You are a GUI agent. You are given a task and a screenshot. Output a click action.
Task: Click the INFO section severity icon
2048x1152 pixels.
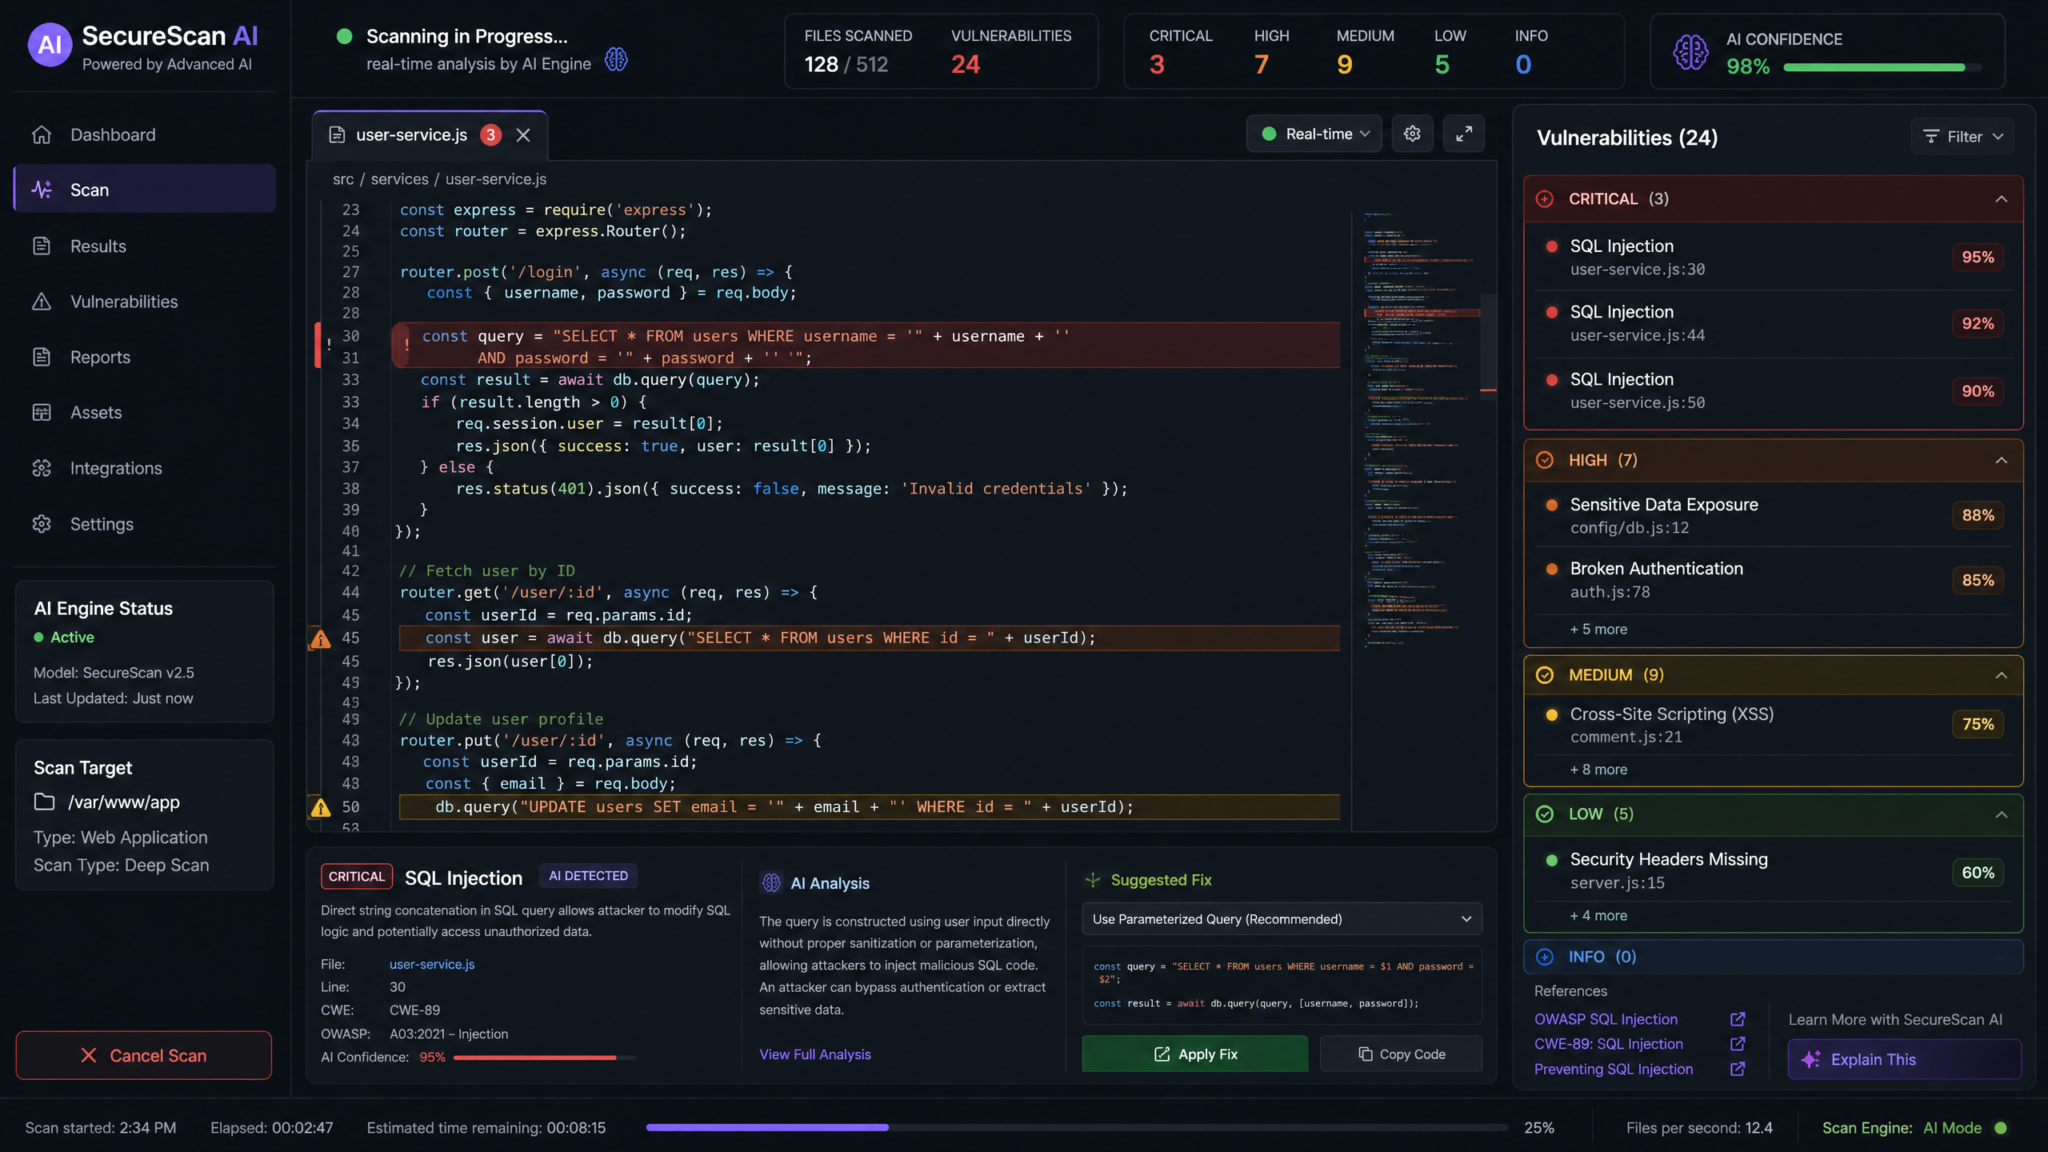(1545, 957)
